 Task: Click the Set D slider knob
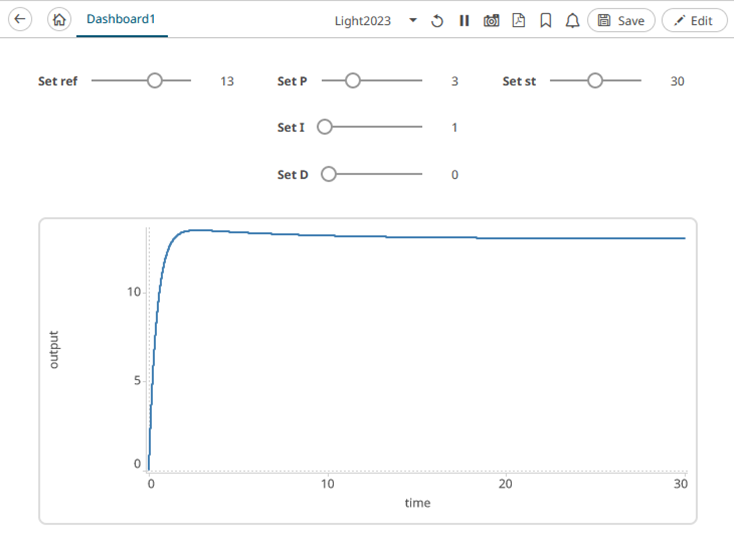tap(329, 174)
